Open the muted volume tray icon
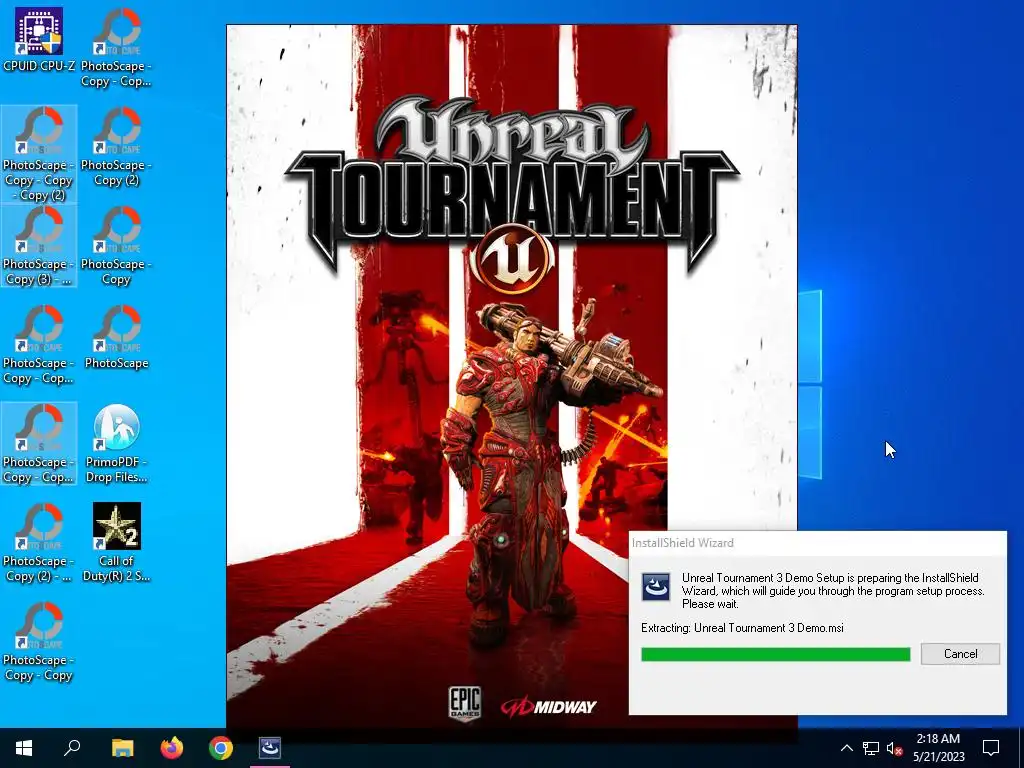The width and height of the screenshot is (1024, 768). click(894, 748)
